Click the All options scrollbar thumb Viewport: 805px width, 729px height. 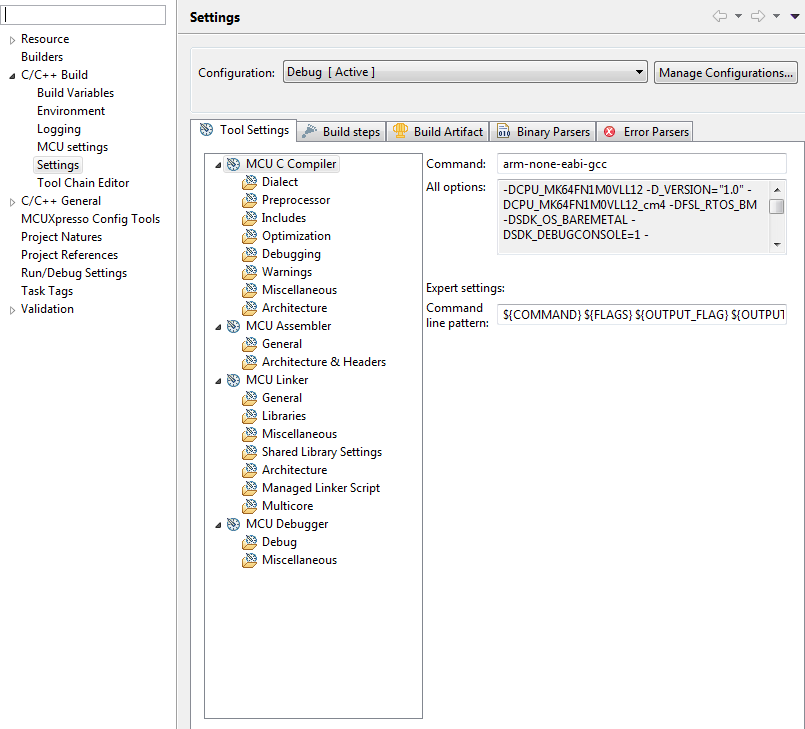777,206
